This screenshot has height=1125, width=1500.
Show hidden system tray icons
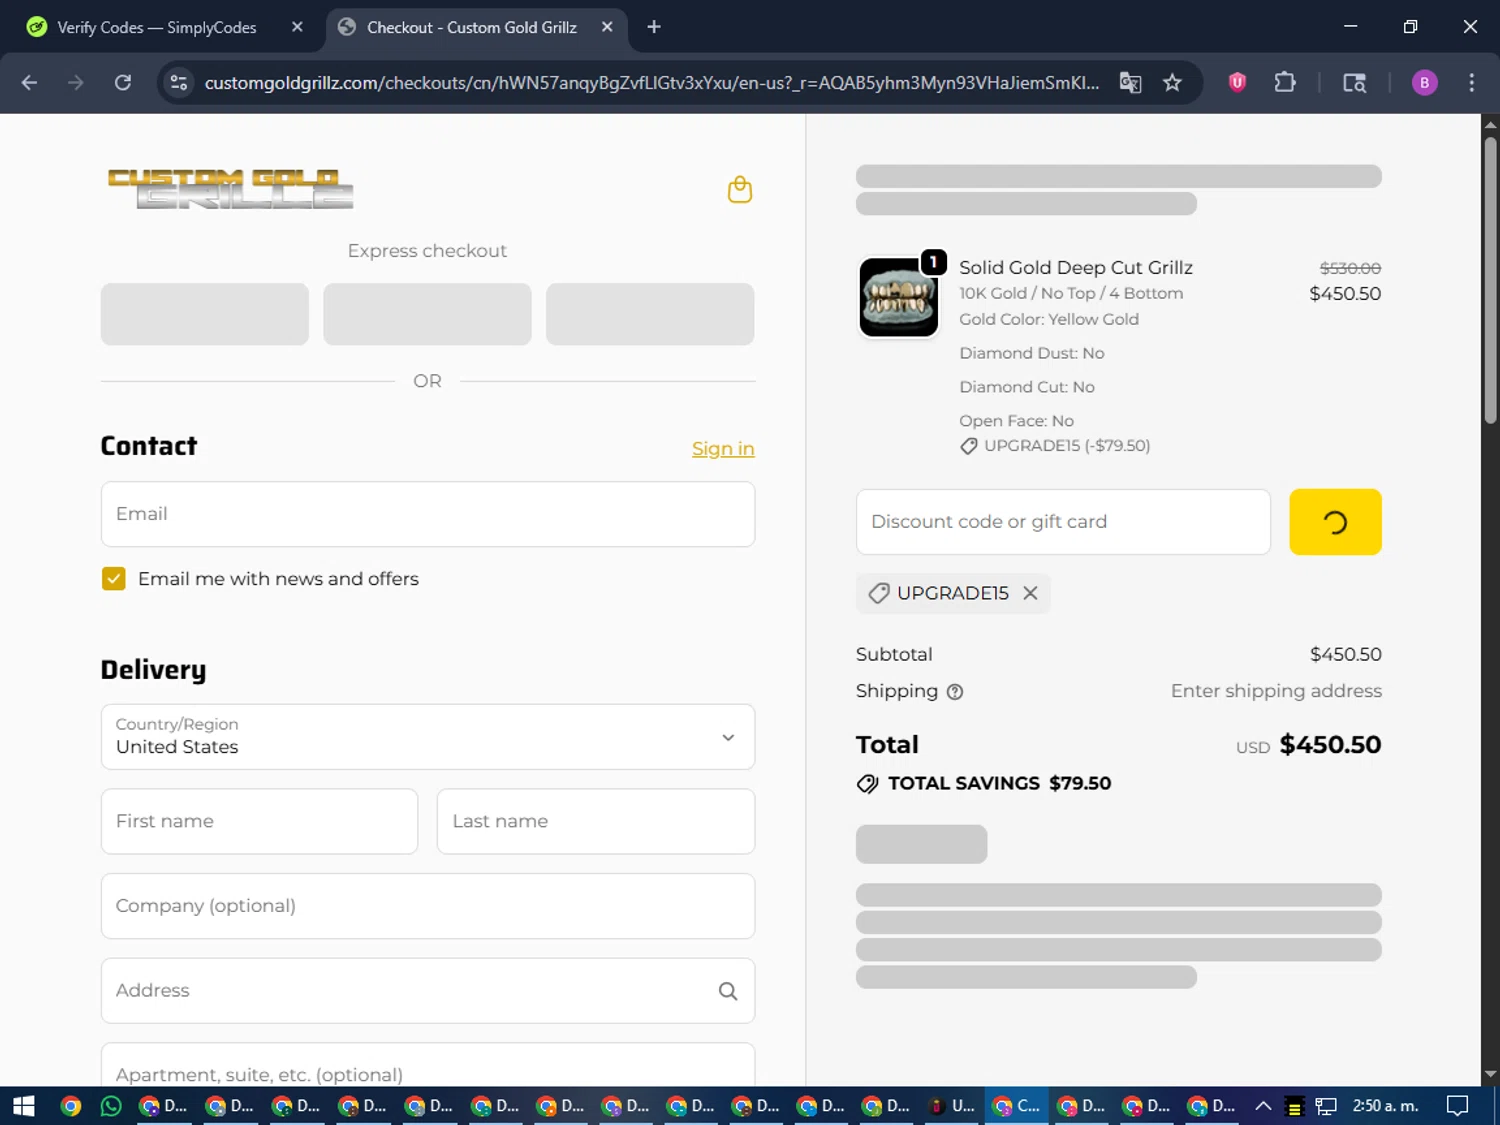pos(1263,1106)
